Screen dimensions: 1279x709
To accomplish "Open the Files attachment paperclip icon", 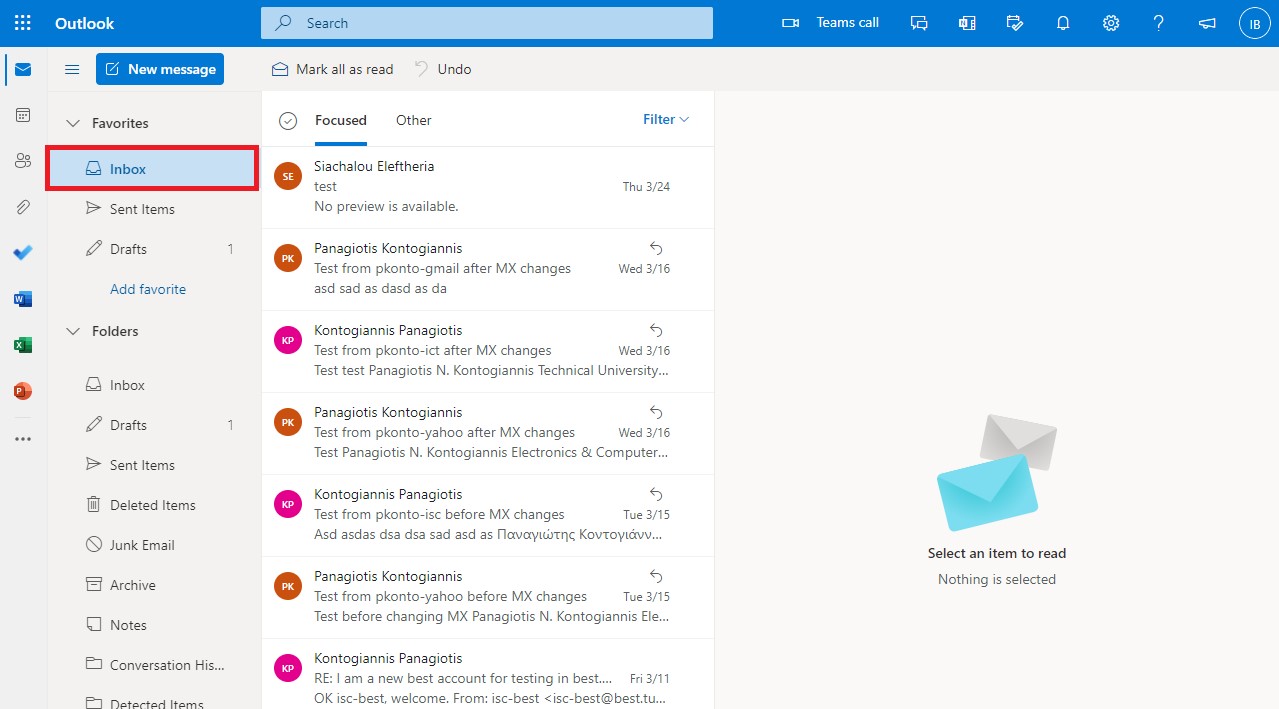I will [23, 207].
